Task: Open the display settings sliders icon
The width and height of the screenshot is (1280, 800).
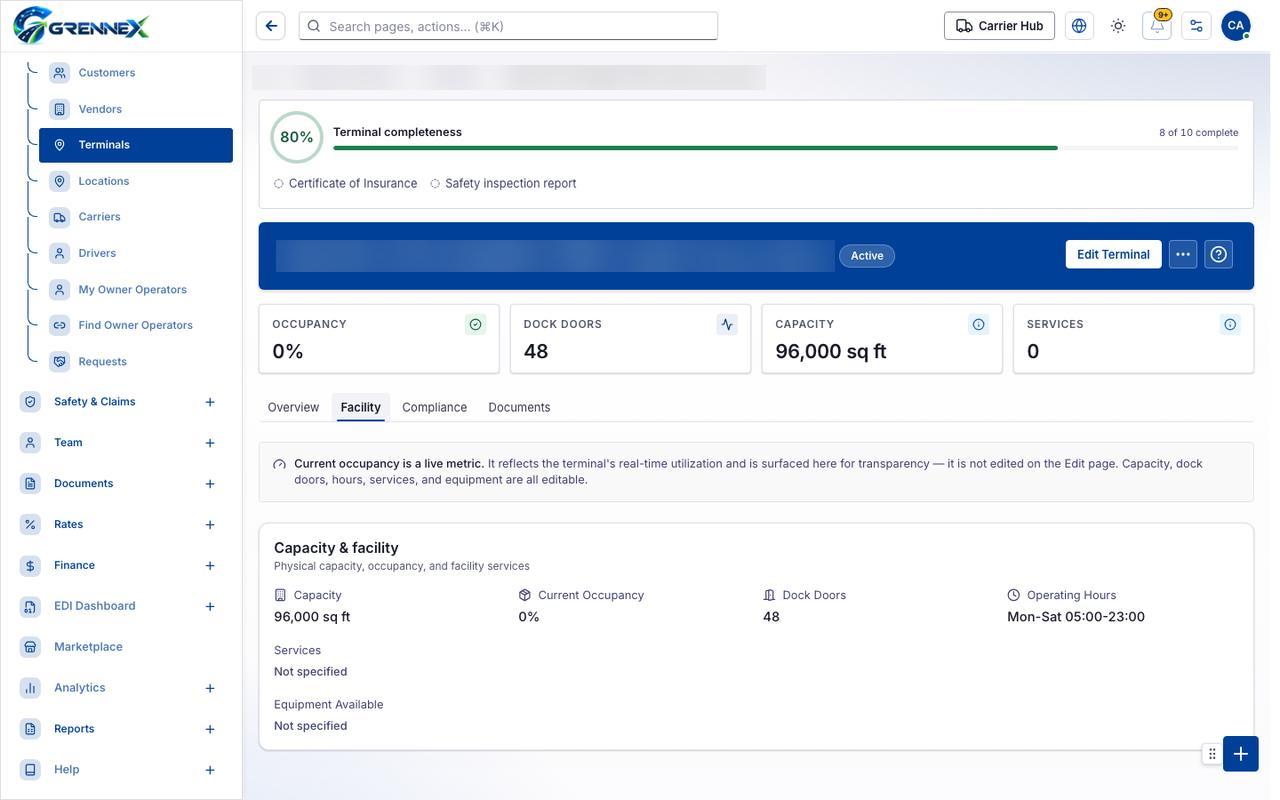Action: point(1196,26)
